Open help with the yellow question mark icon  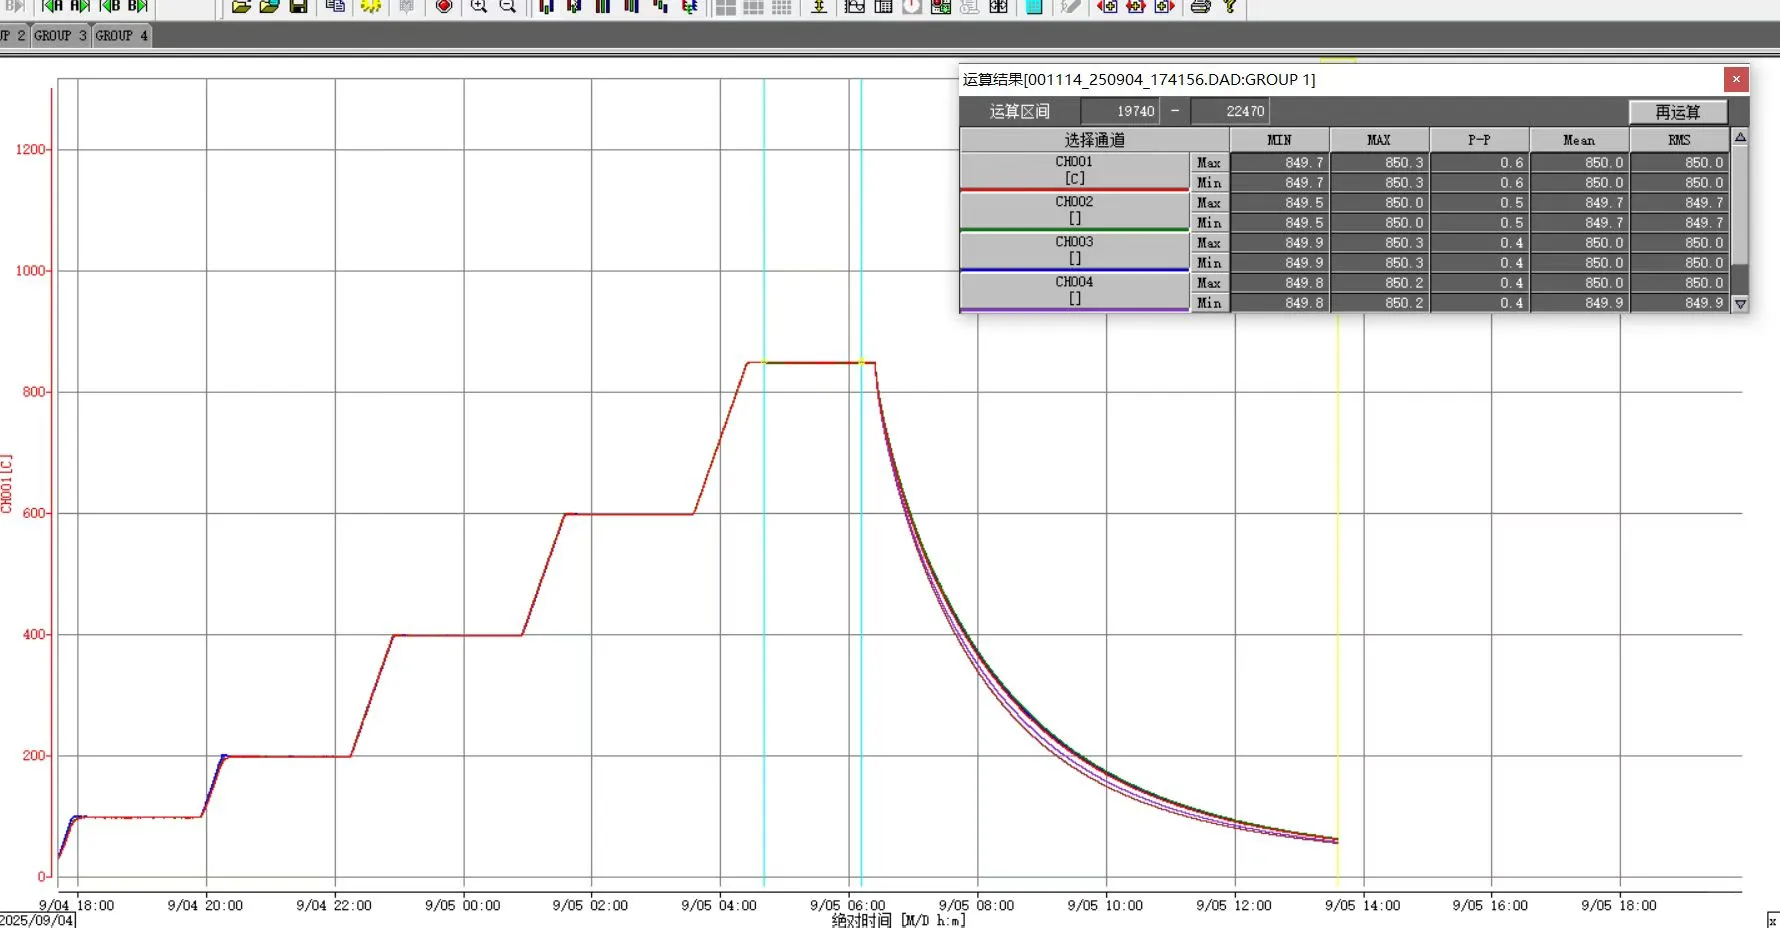(x=1230, y=6)
